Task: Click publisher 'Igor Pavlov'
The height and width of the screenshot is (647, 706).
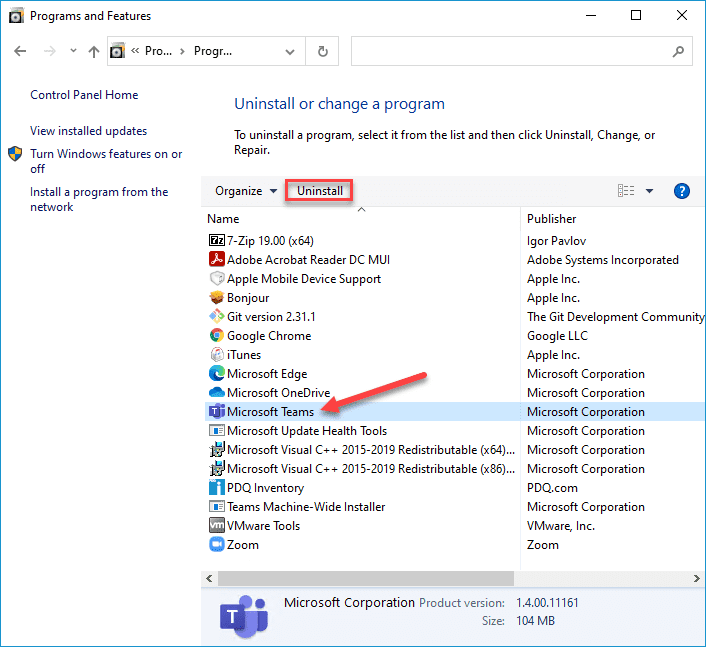Action: pos(557,241)
